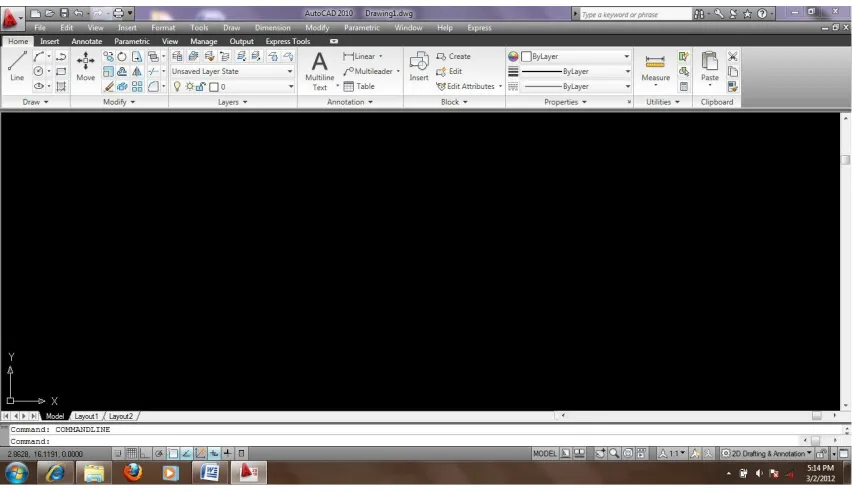Image resolution: width=854 pixels, height=492 pixels.
Task: Click the Help question mark icon
Action: [762, 14]
